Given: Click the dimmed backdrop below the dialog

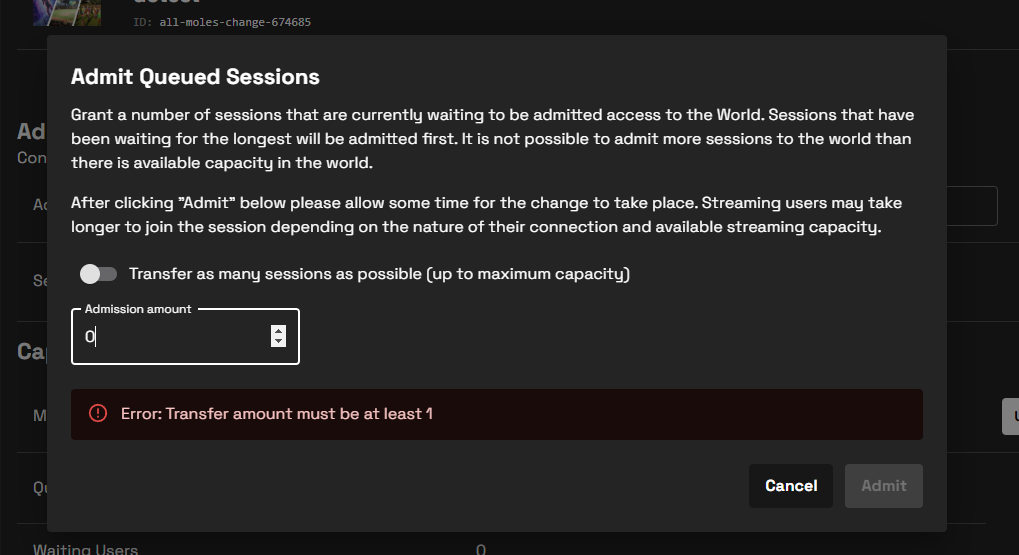Looking at the screenshot, I should point(700,544).
